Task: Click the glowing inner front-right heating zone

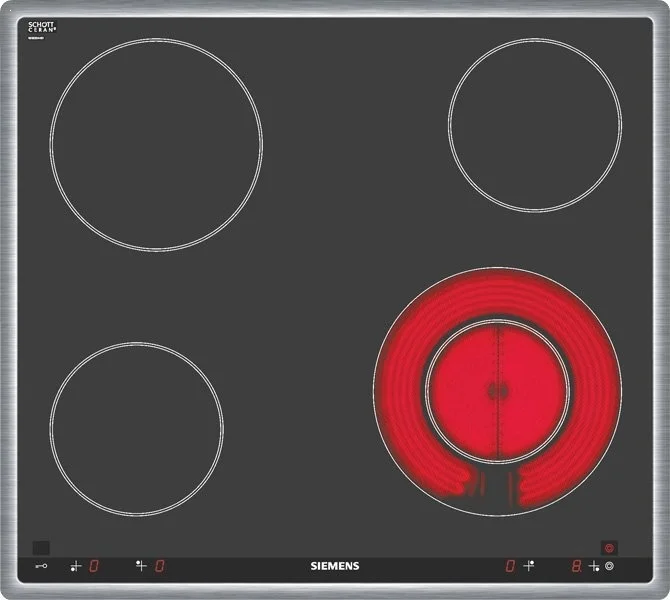Action: (498, 391)
